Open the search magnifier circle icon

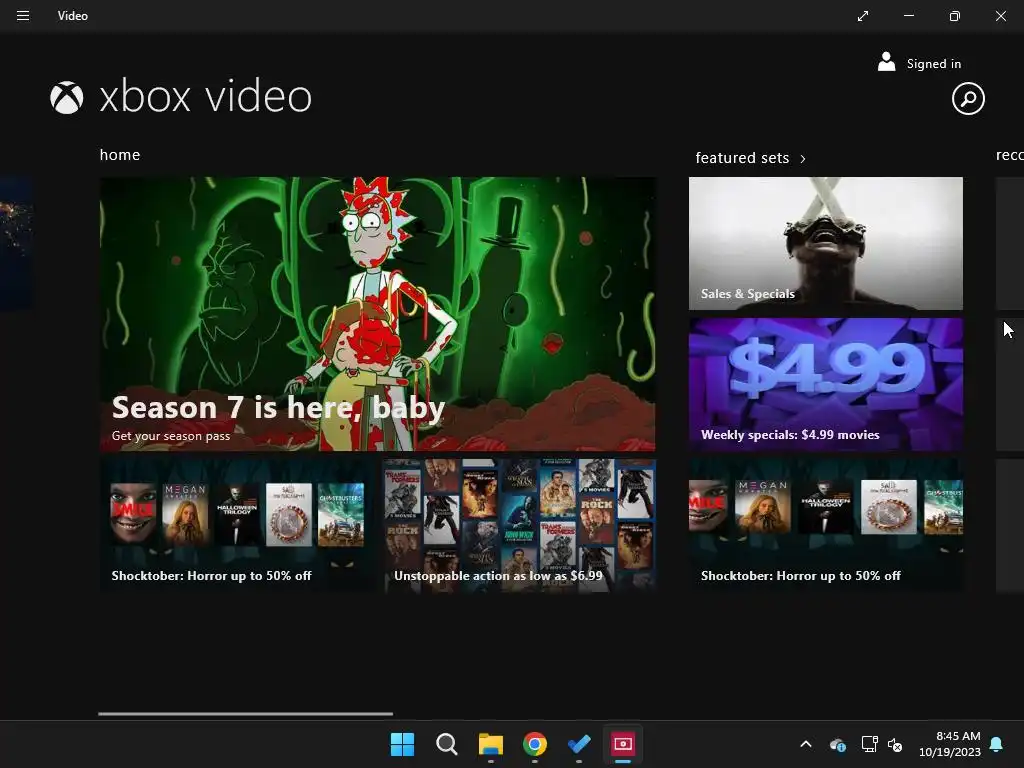point(968,99)
